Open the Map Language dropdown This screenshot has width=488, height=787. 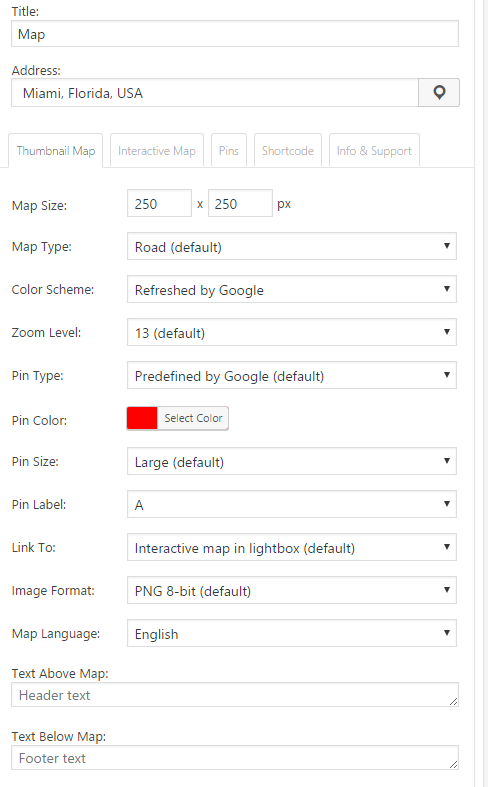(x=292, y=633)
